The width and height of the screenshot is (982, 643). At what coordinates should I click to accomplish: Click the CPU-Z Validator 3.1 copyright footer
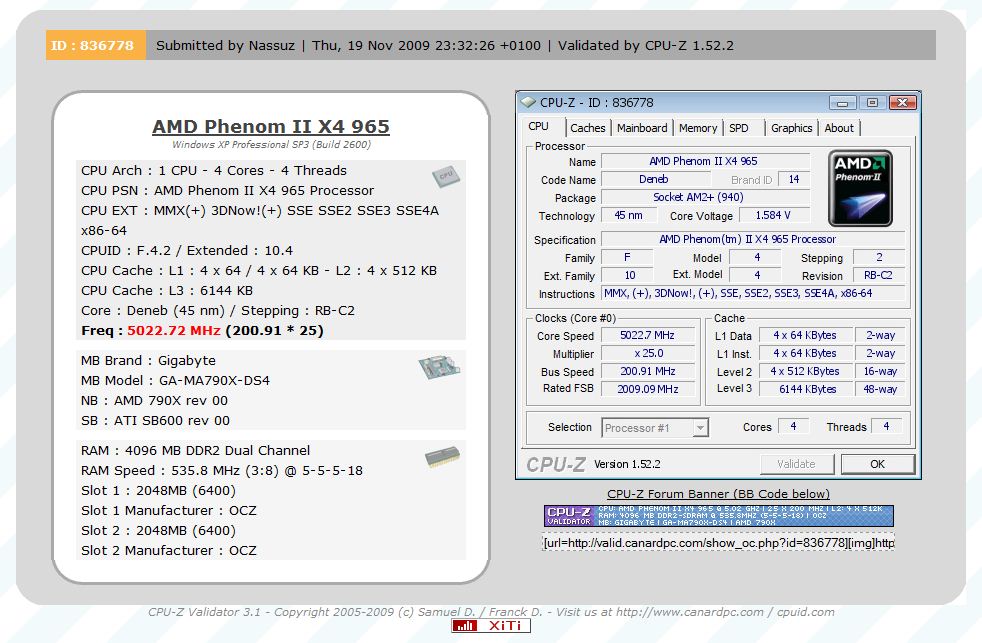coord(491,612)
